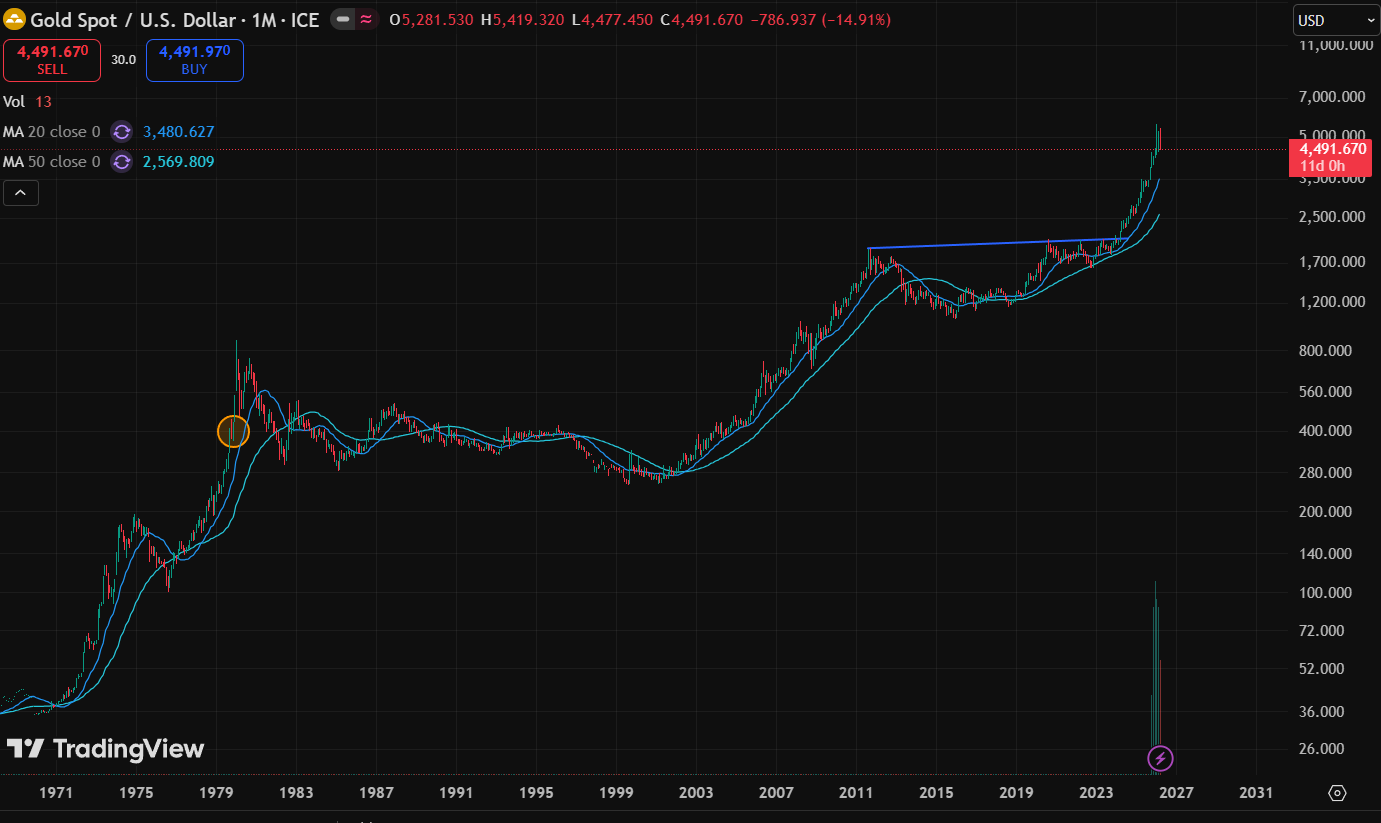
Task: Toggle the gray dash status pill
Action: (343, 20)
